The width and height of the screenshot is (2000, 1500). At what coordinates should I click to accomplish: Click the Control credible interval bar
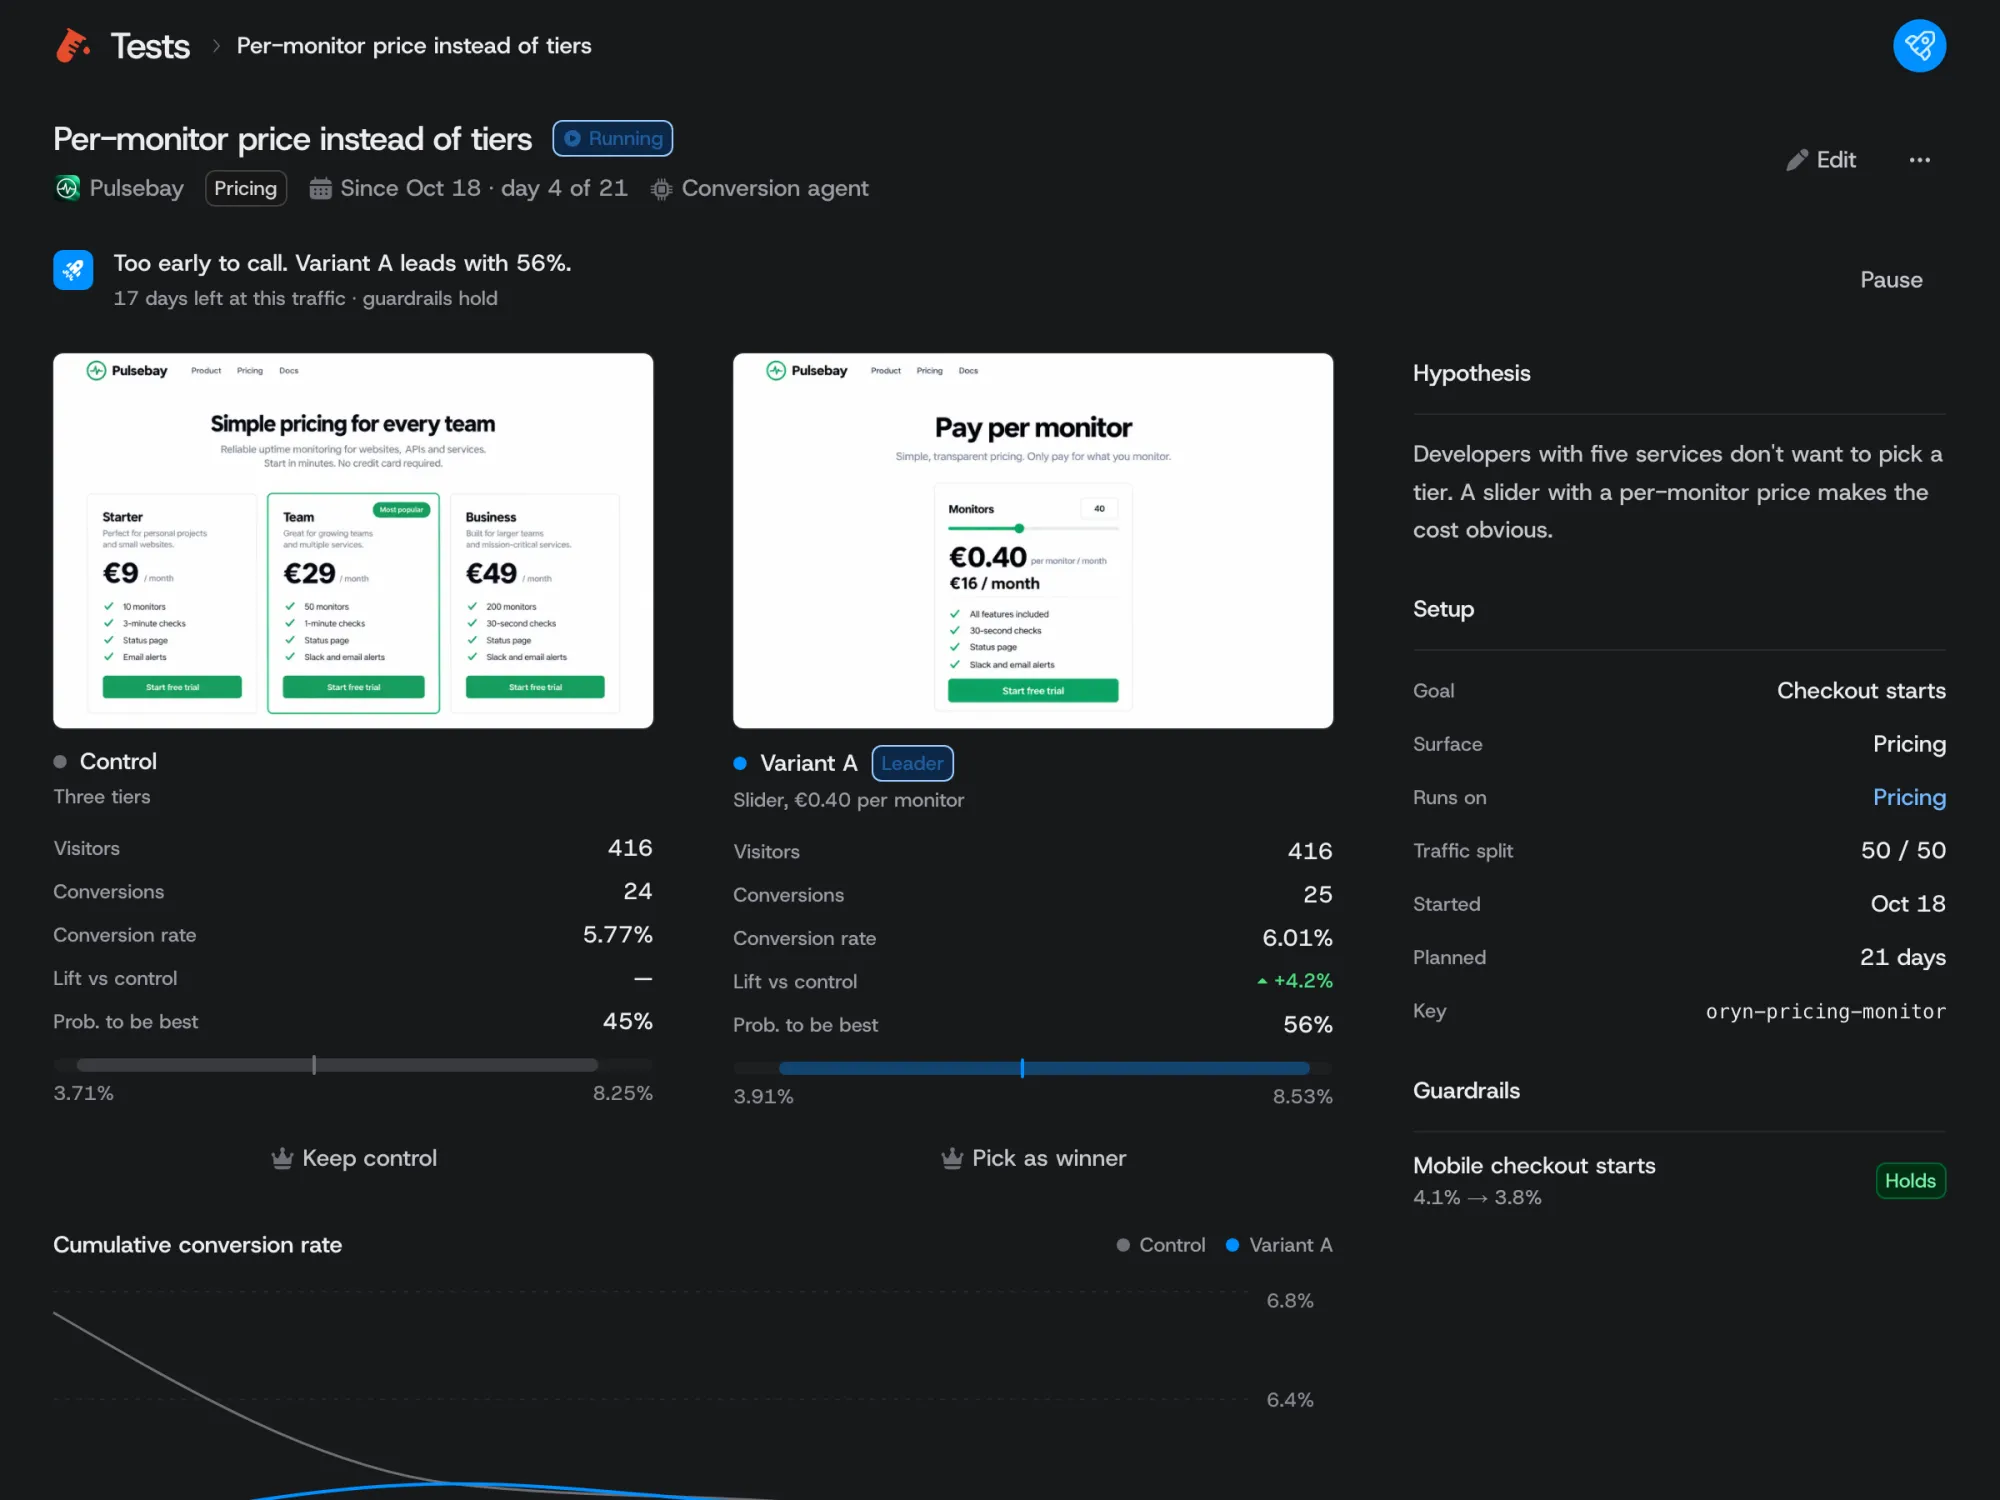point(353,1065)
